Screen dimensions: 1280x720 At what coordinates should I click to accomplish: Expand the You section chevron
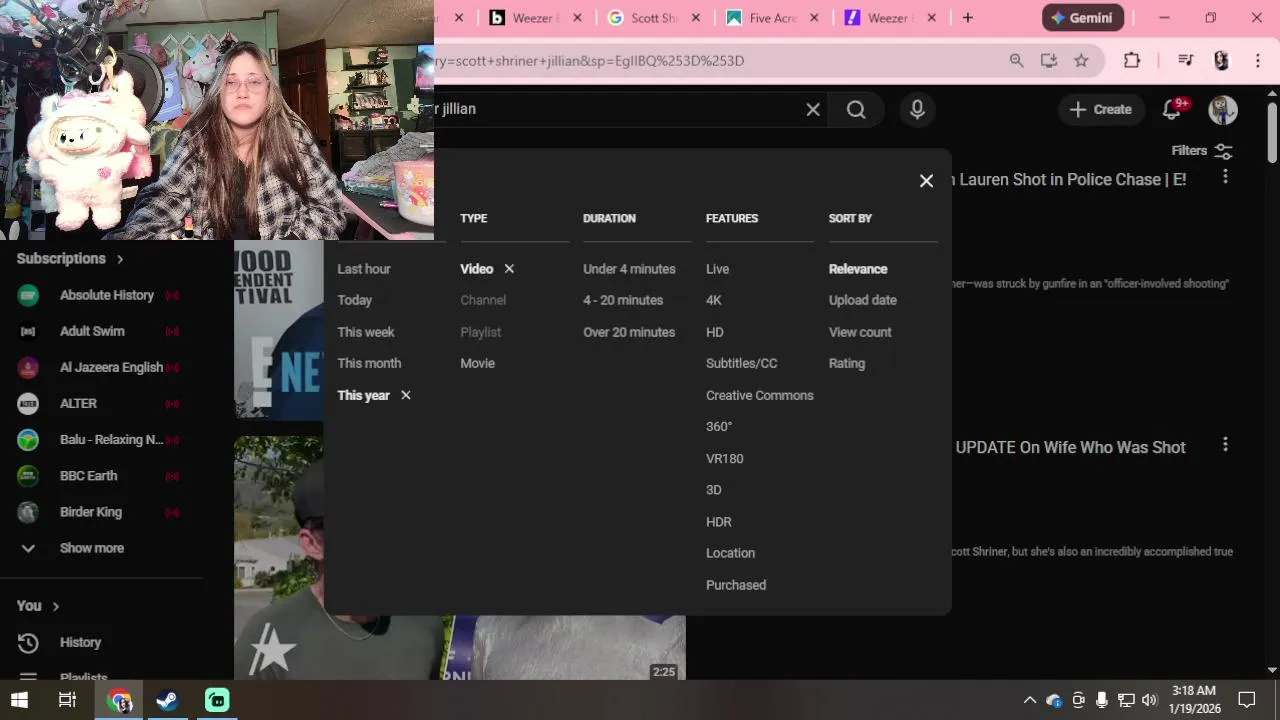pyautogui.click(x=56, y=606)
